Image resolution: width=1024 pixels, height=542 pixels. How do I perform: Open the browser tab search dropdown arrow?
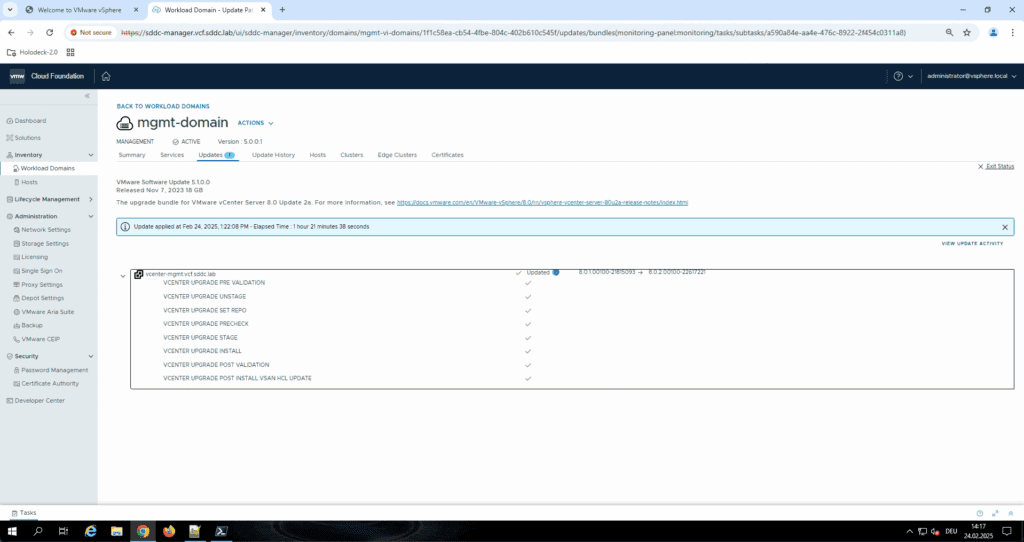10,10
